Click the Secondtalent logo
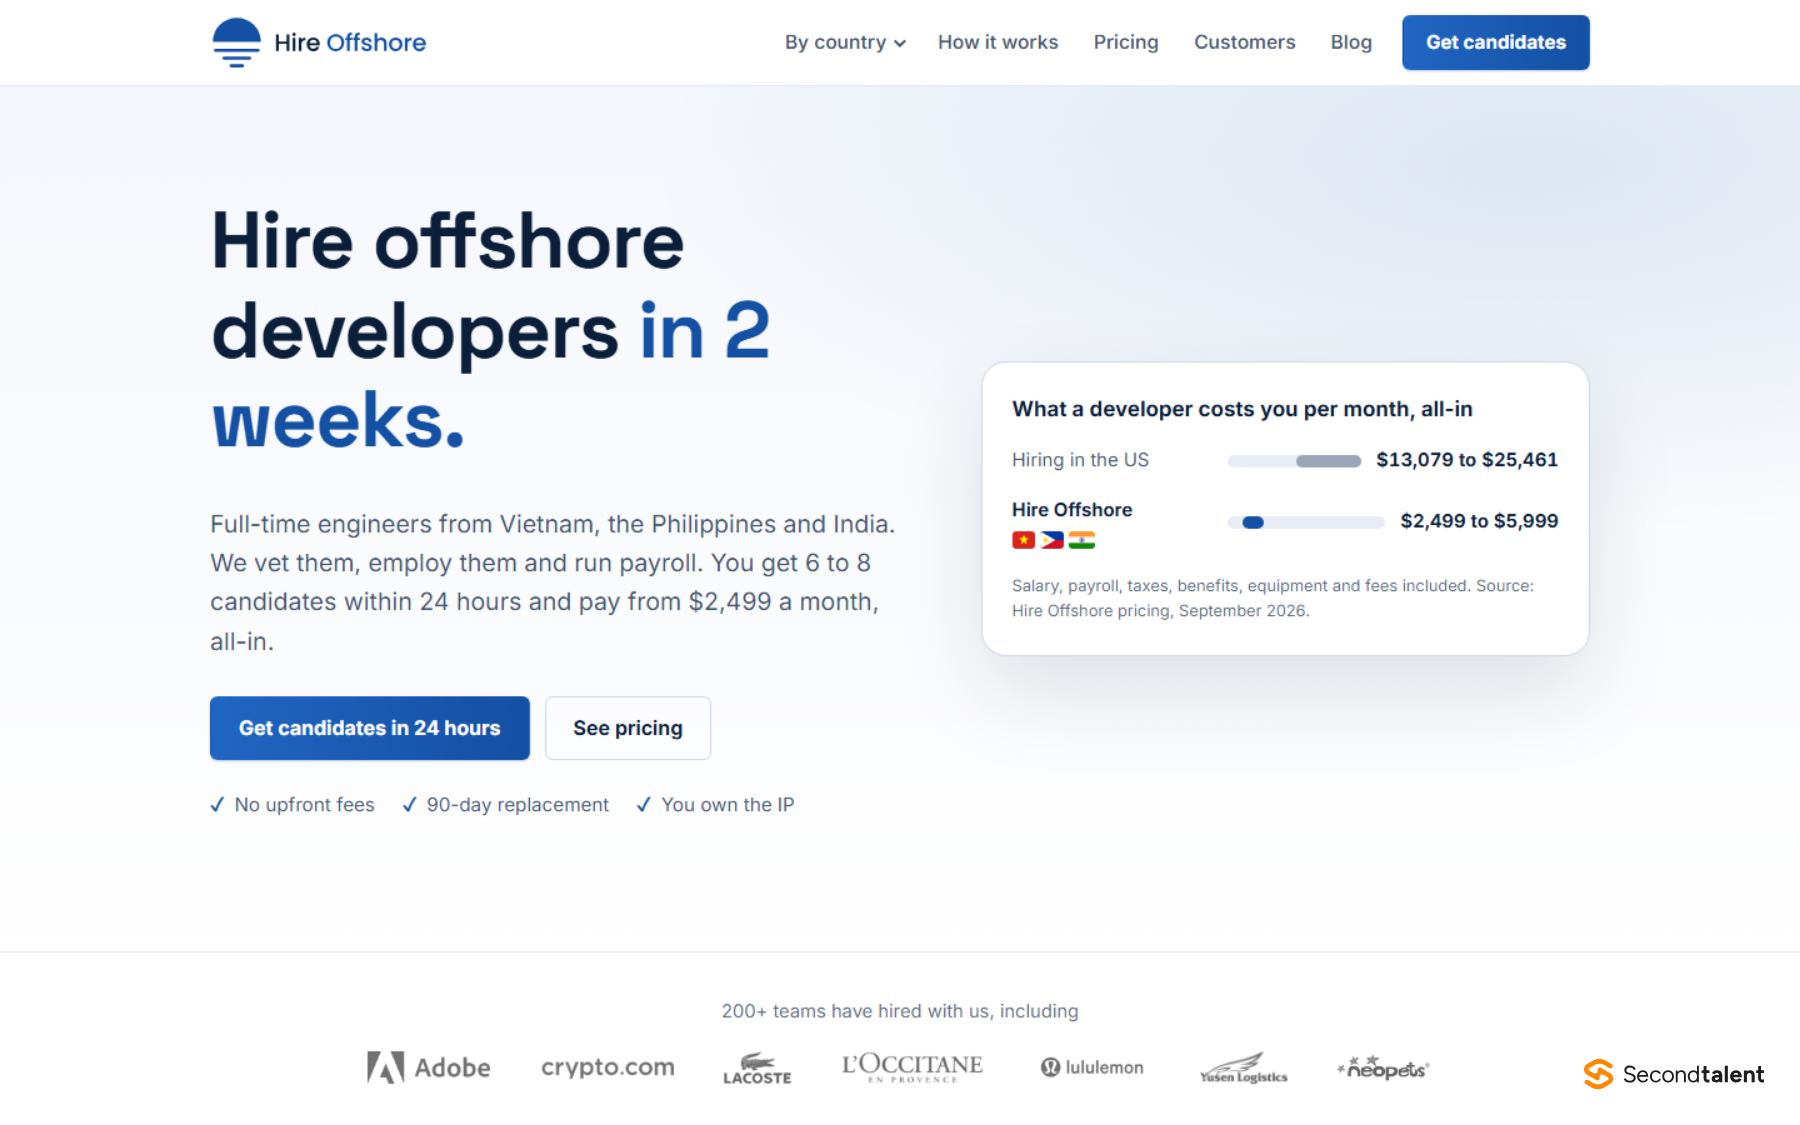Viewport: 1800px width, 1125px height. pyautogui.click(x=1674, y=1074)
